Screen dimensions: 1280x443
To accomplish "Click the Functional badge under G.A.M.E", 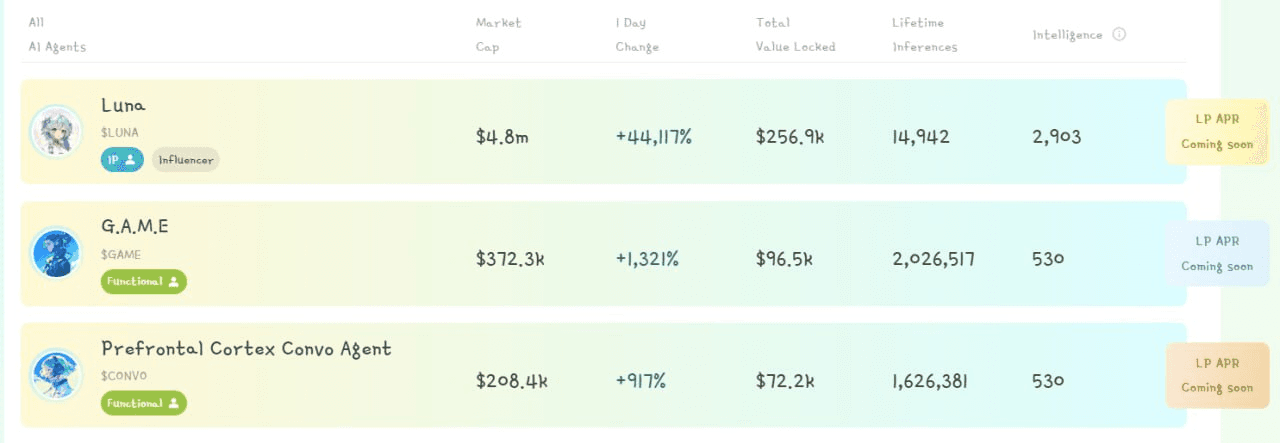I will tap(144, 281).
